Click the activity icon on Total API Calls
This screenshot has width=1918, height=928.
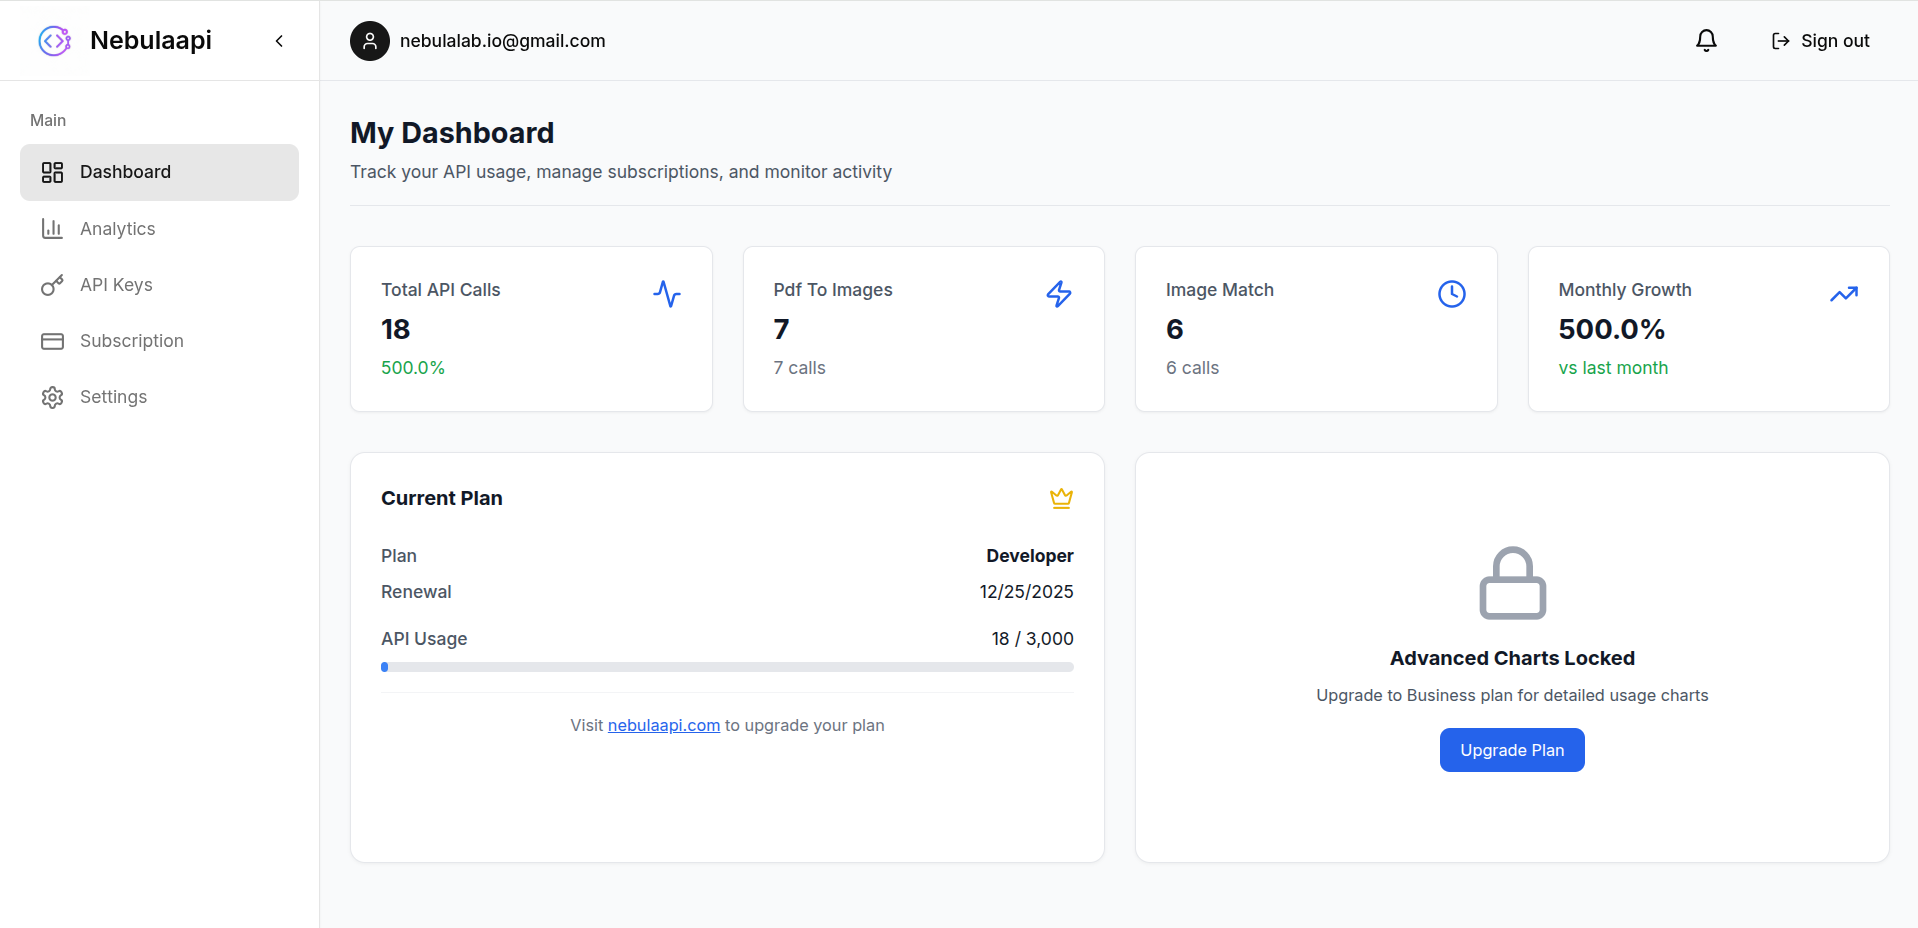tap(666, 293)
